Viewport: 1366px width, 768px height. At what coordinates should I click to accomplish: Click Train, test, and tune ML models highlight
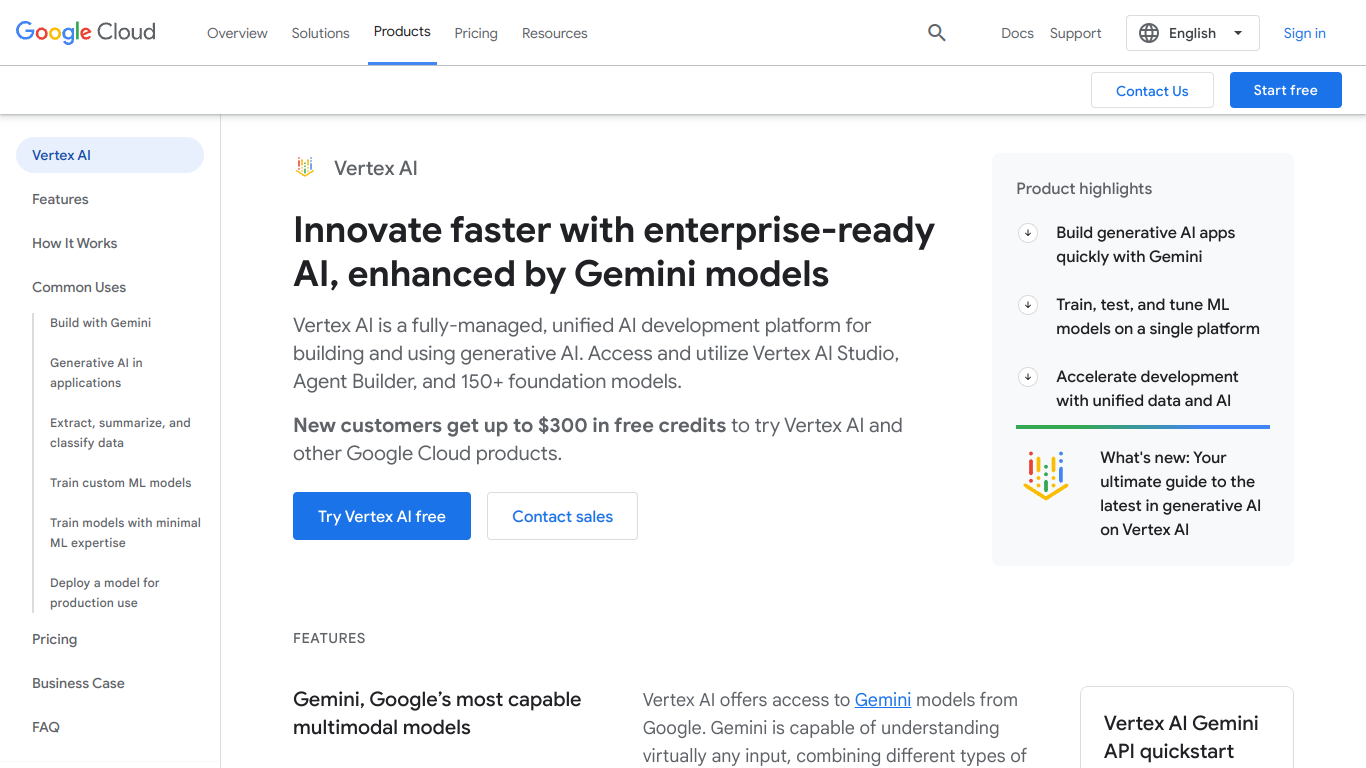click(x=1158, y=317)
